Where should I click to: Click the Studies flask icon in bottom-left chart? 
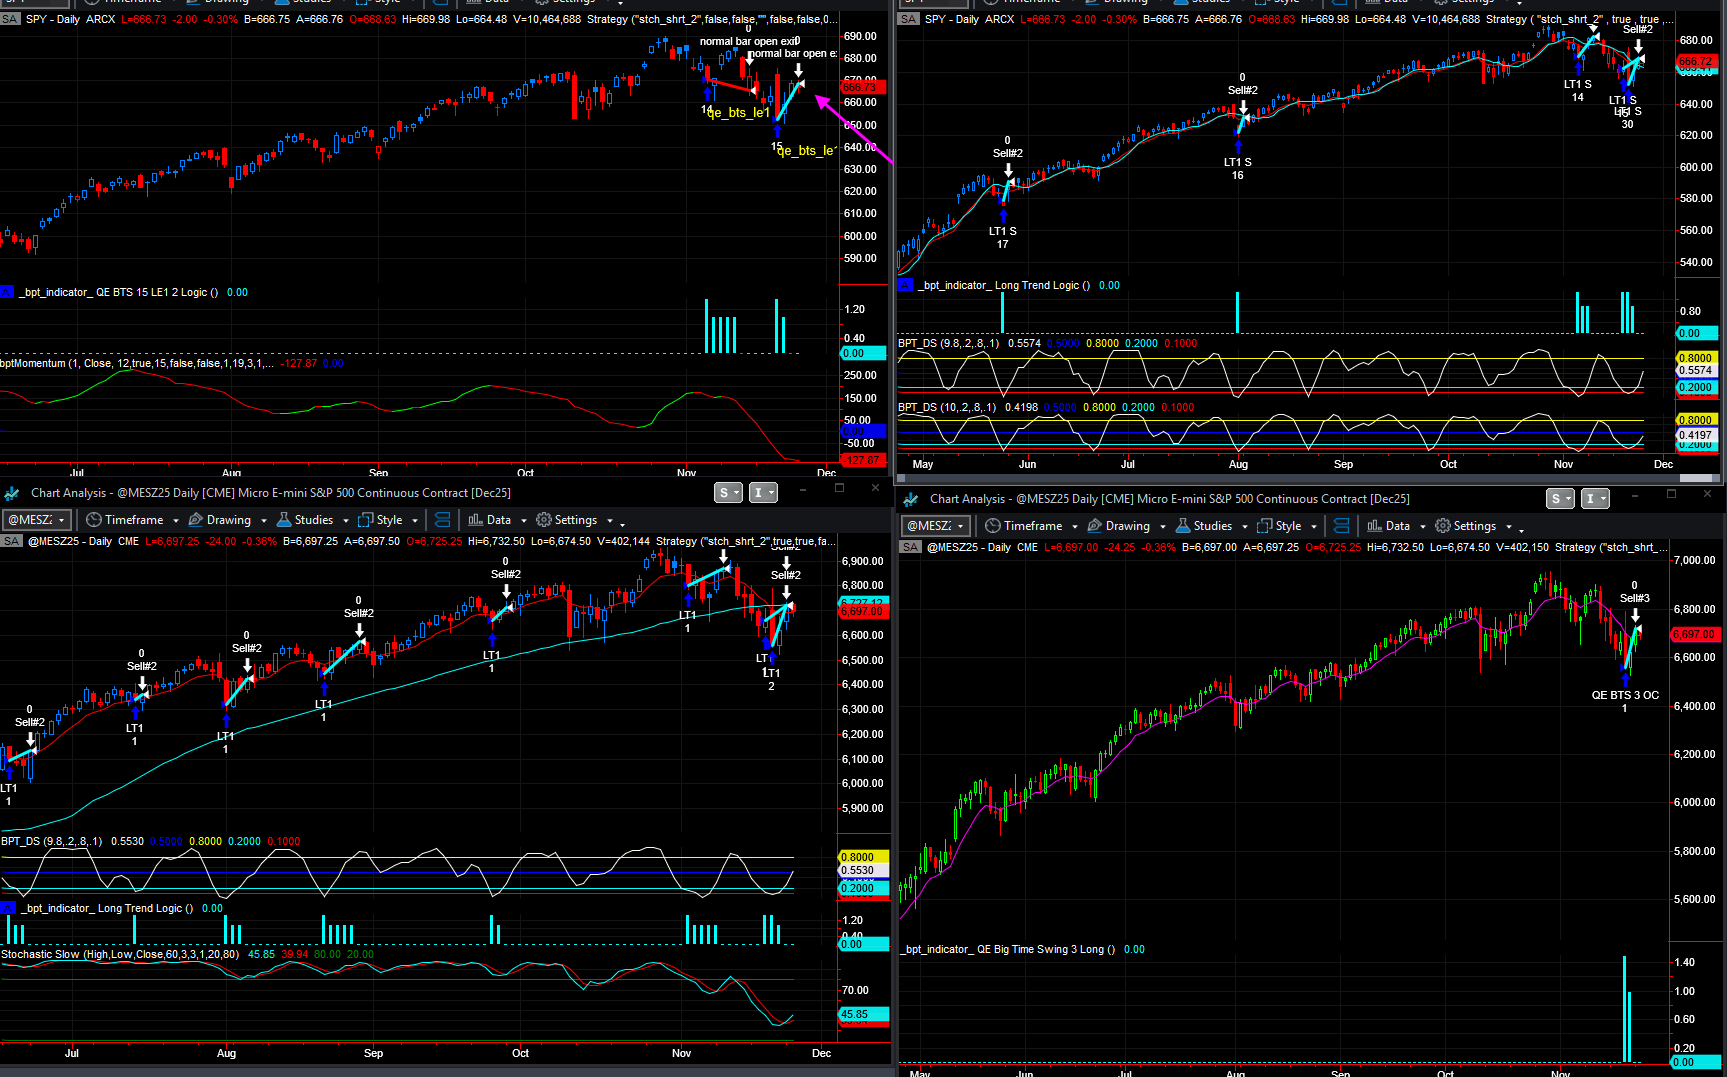[284, 520]
